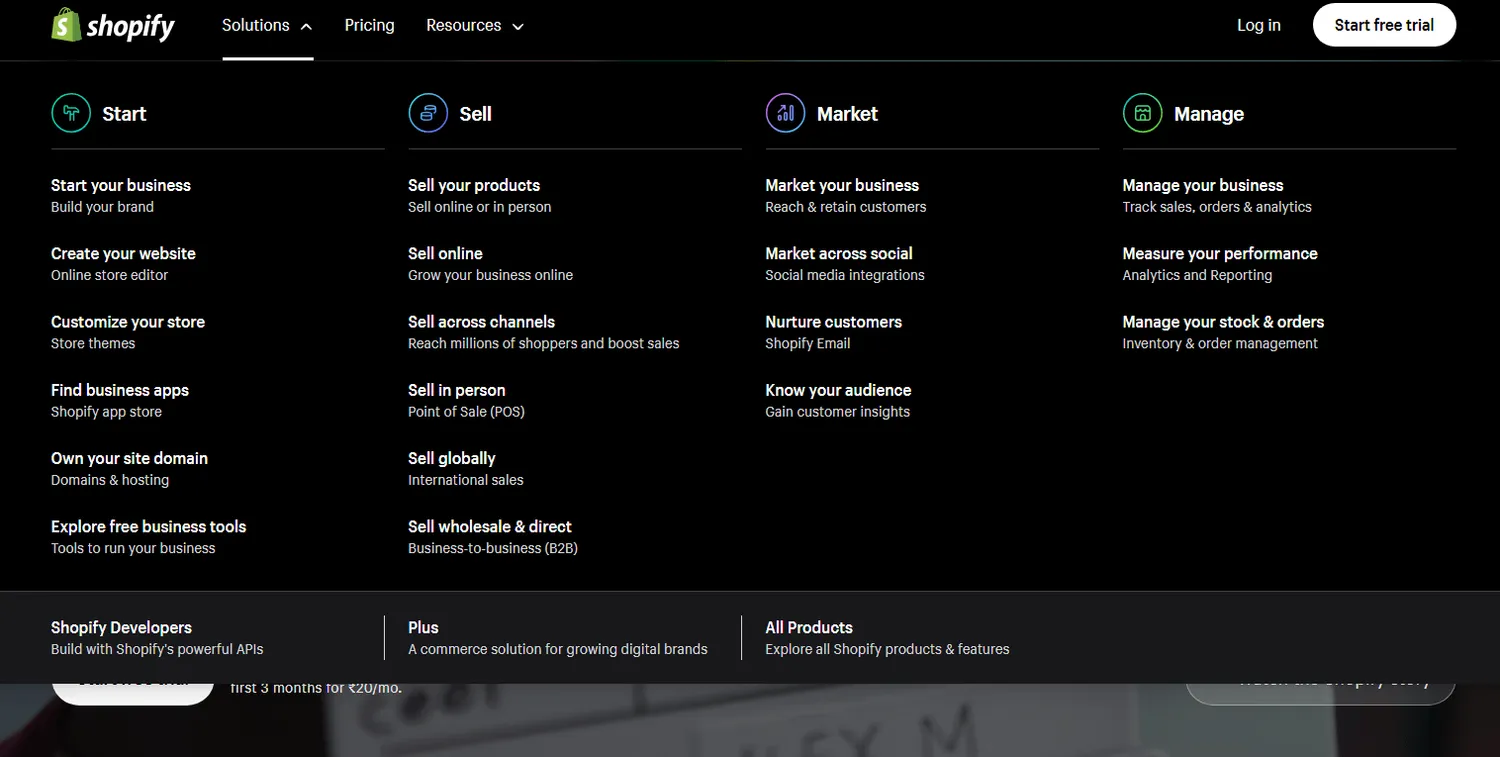Click the "Point of Sale (POS)" subtitle
Viewport: 1500px width, 757px height.
(x=466, y=412)
